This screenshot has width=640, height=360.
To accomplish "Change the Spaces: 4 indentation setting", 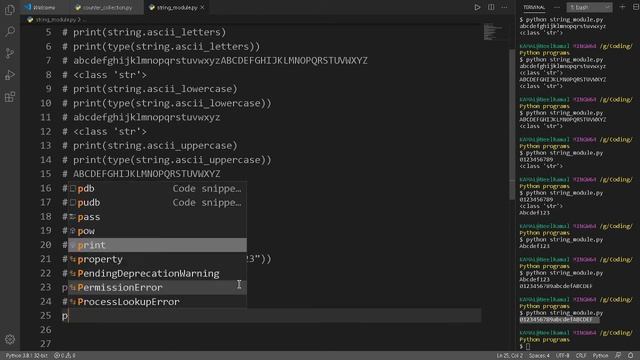I will 539,356.
